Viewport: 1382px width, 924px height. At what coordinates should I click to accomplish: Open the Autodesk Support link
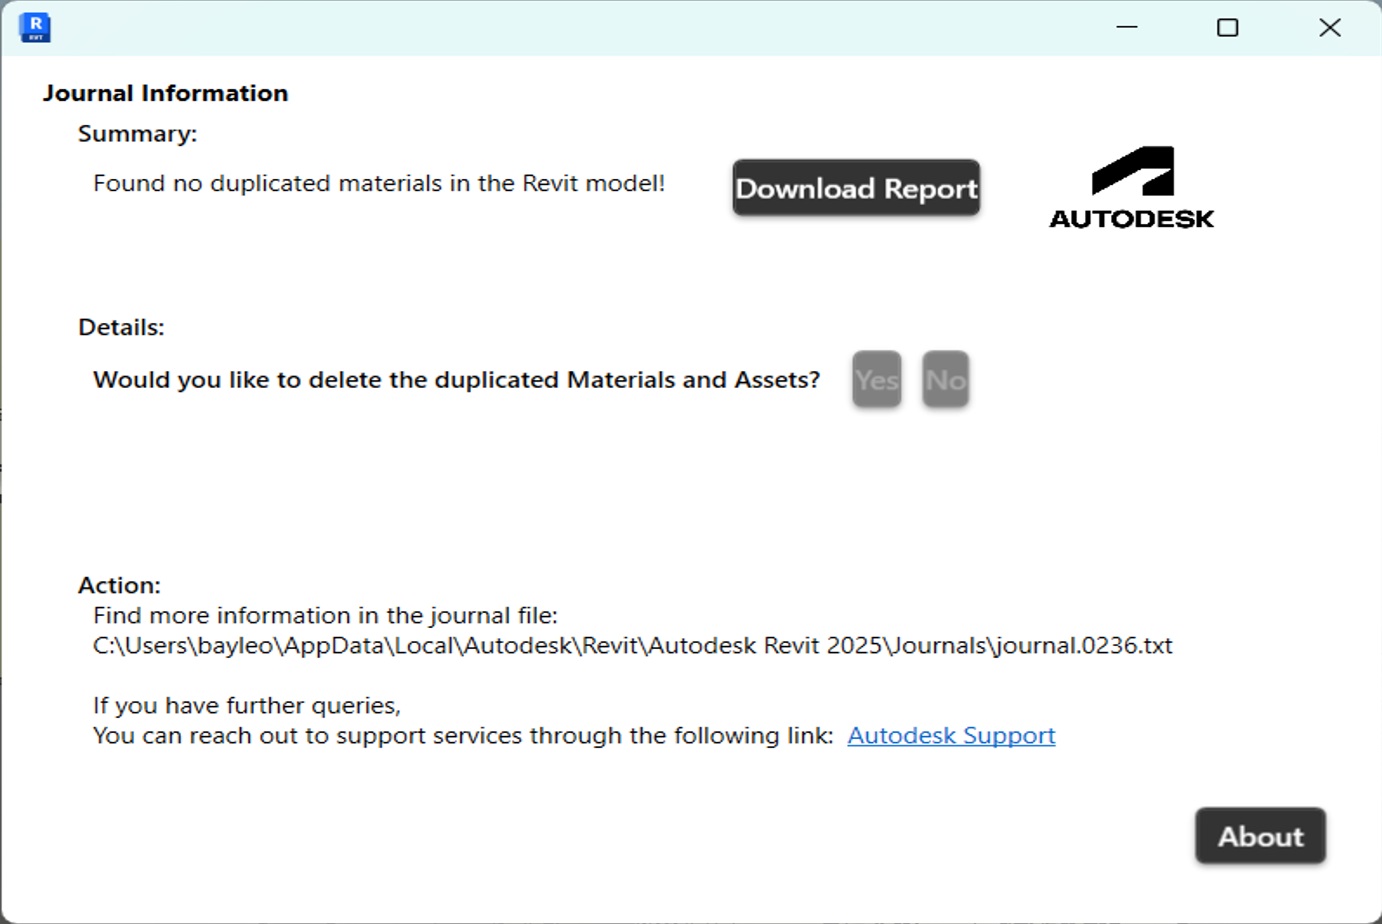pos(950,735)
